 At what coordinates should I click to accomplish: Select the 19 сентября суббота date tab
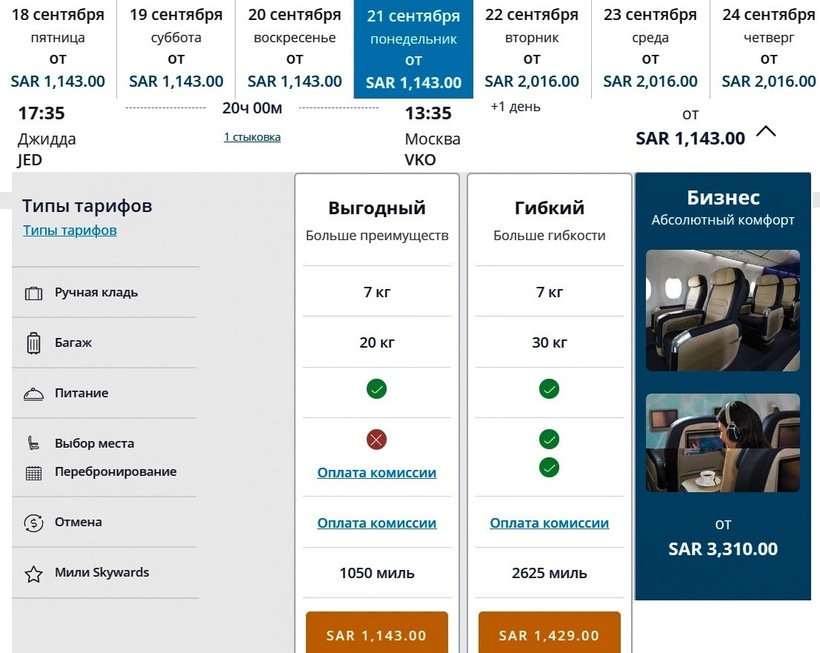point(176,49)
